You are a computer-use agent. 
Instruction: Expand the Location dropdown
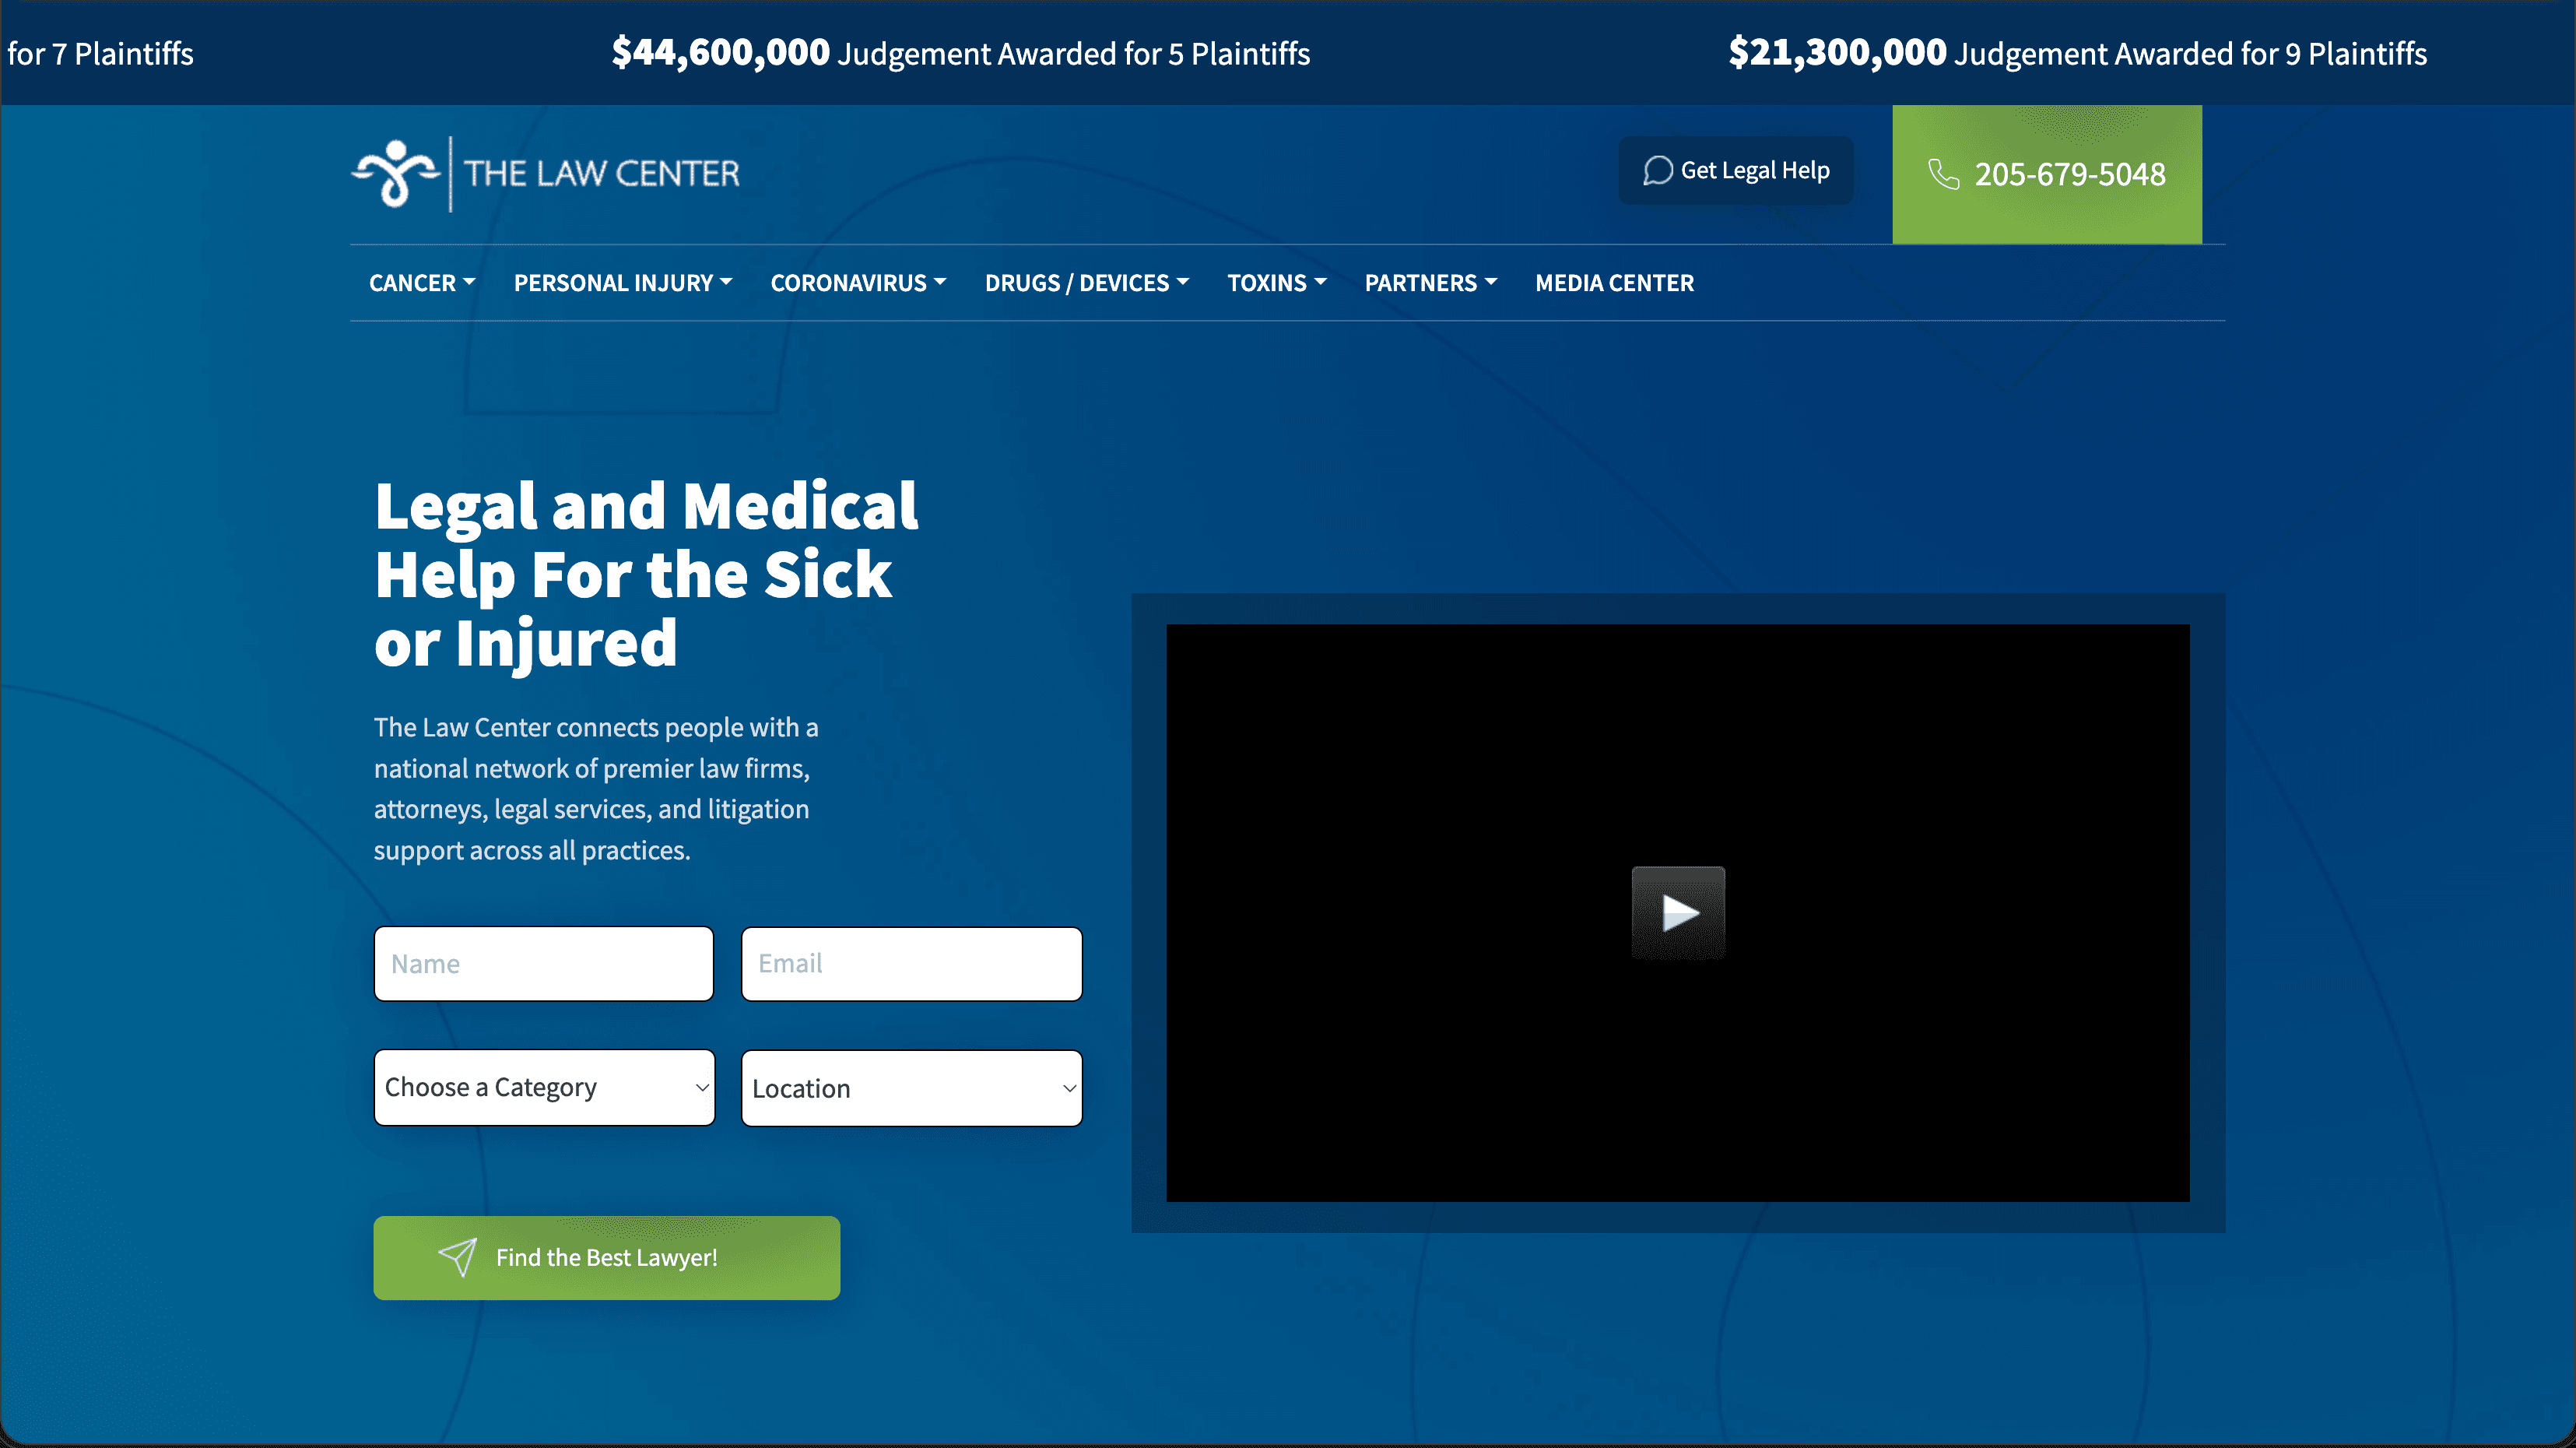[x=912, y=1088]
